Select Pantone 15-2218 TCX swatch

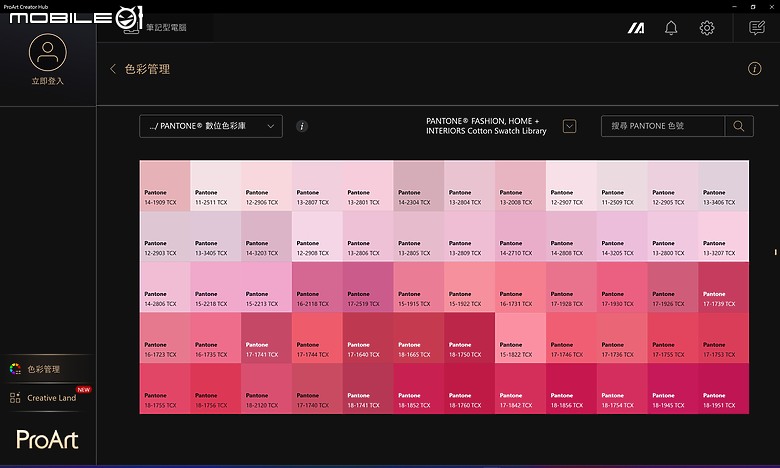pyautogui.click(x=215, y=287)
